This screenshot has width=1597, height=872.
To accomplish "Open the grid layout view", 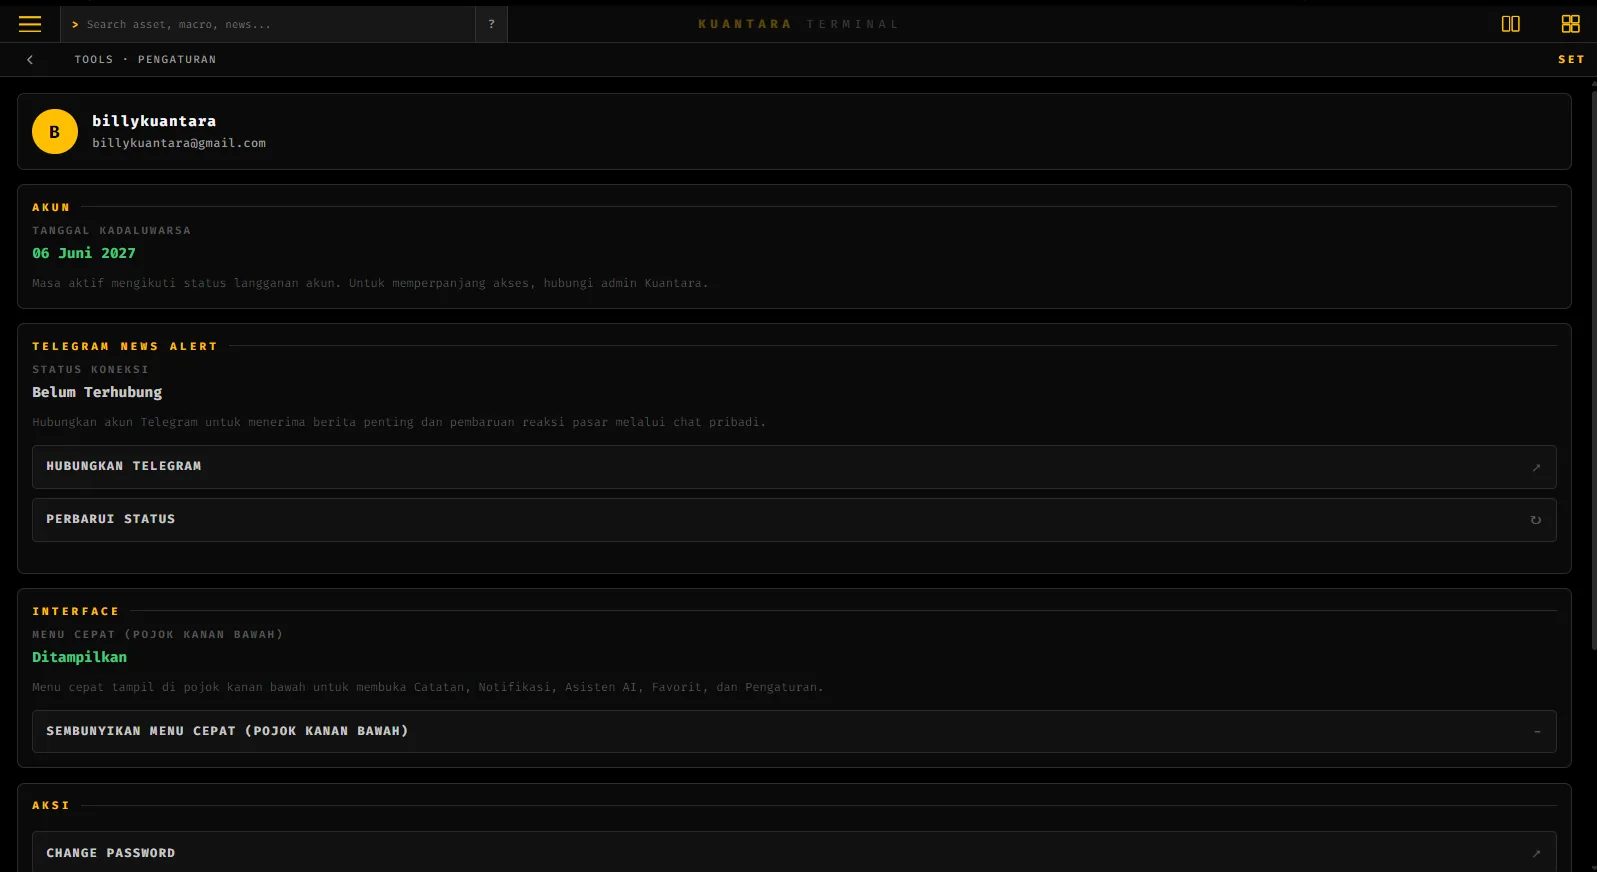I will pyautogui.click(x=1571, y=24).
